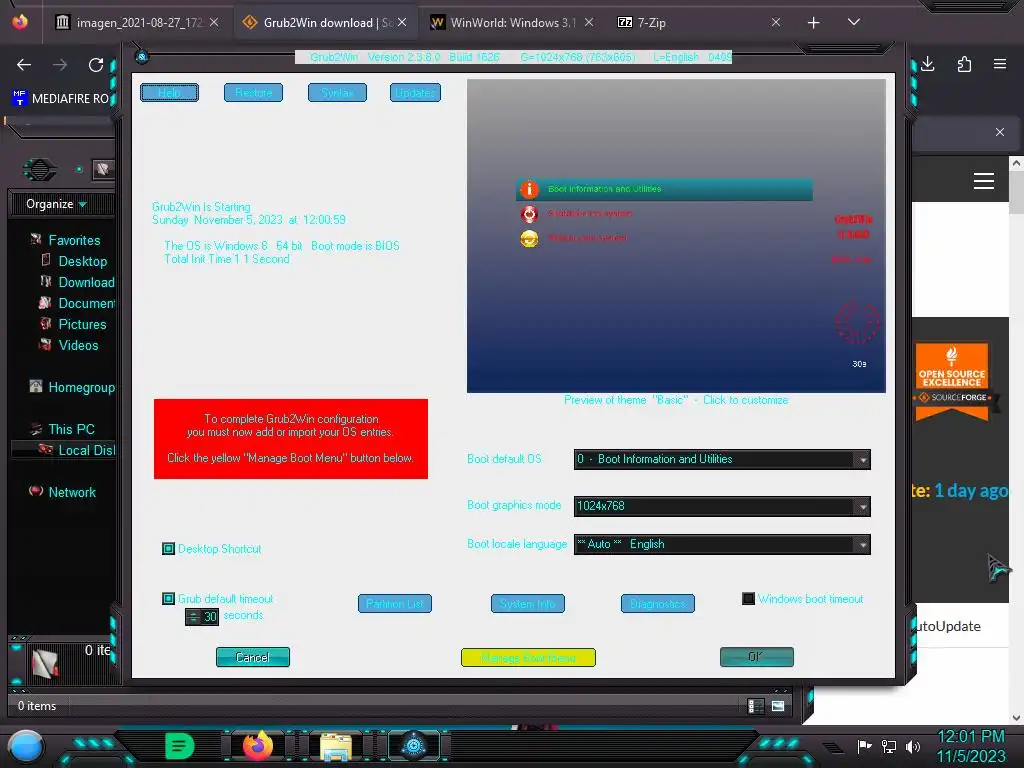Click the Windows Start orb

tap(25, 746)
